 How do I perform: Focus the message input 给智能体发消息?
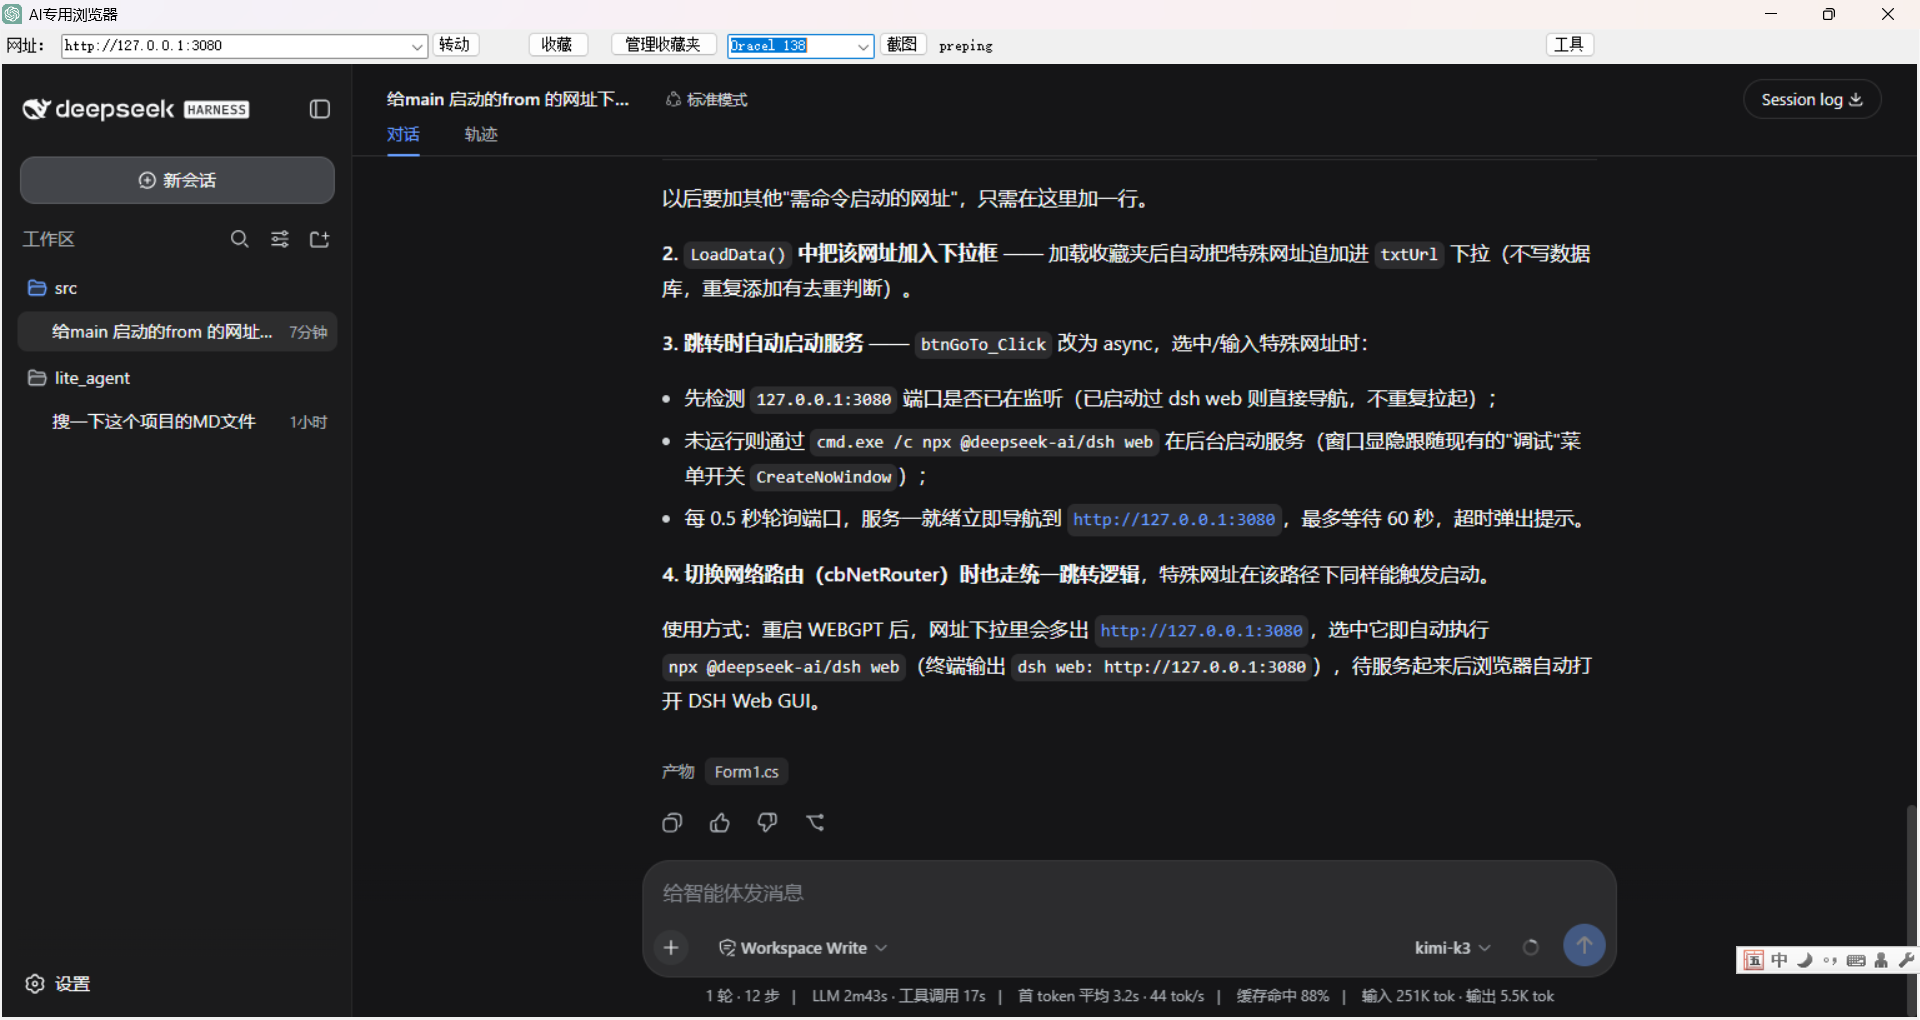1128,893
